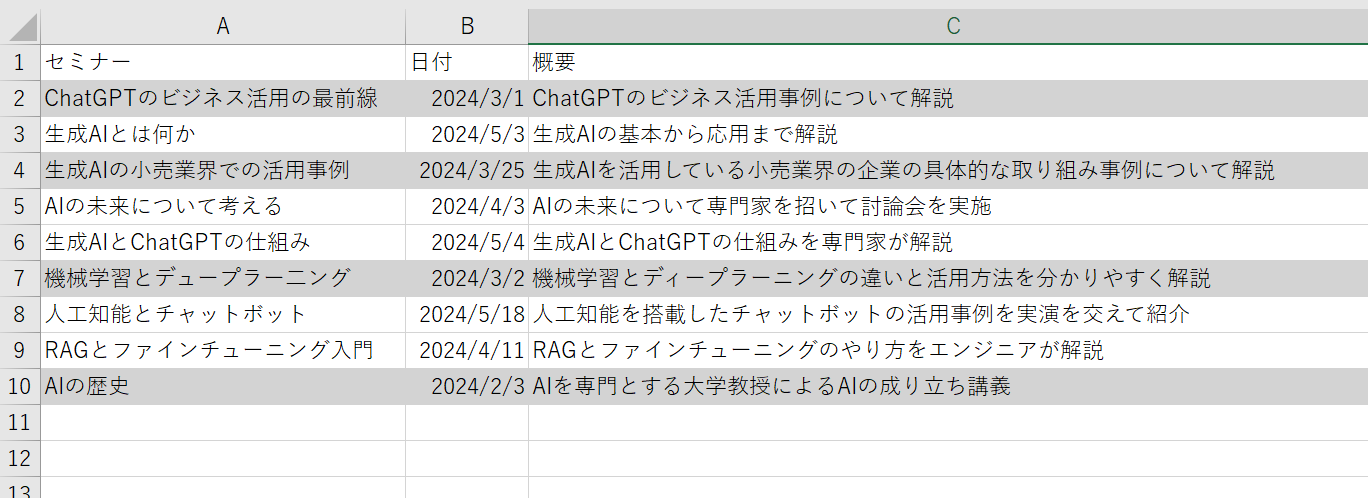
Task: Click the 日付 header cell
Action: [x=467, y=62]
